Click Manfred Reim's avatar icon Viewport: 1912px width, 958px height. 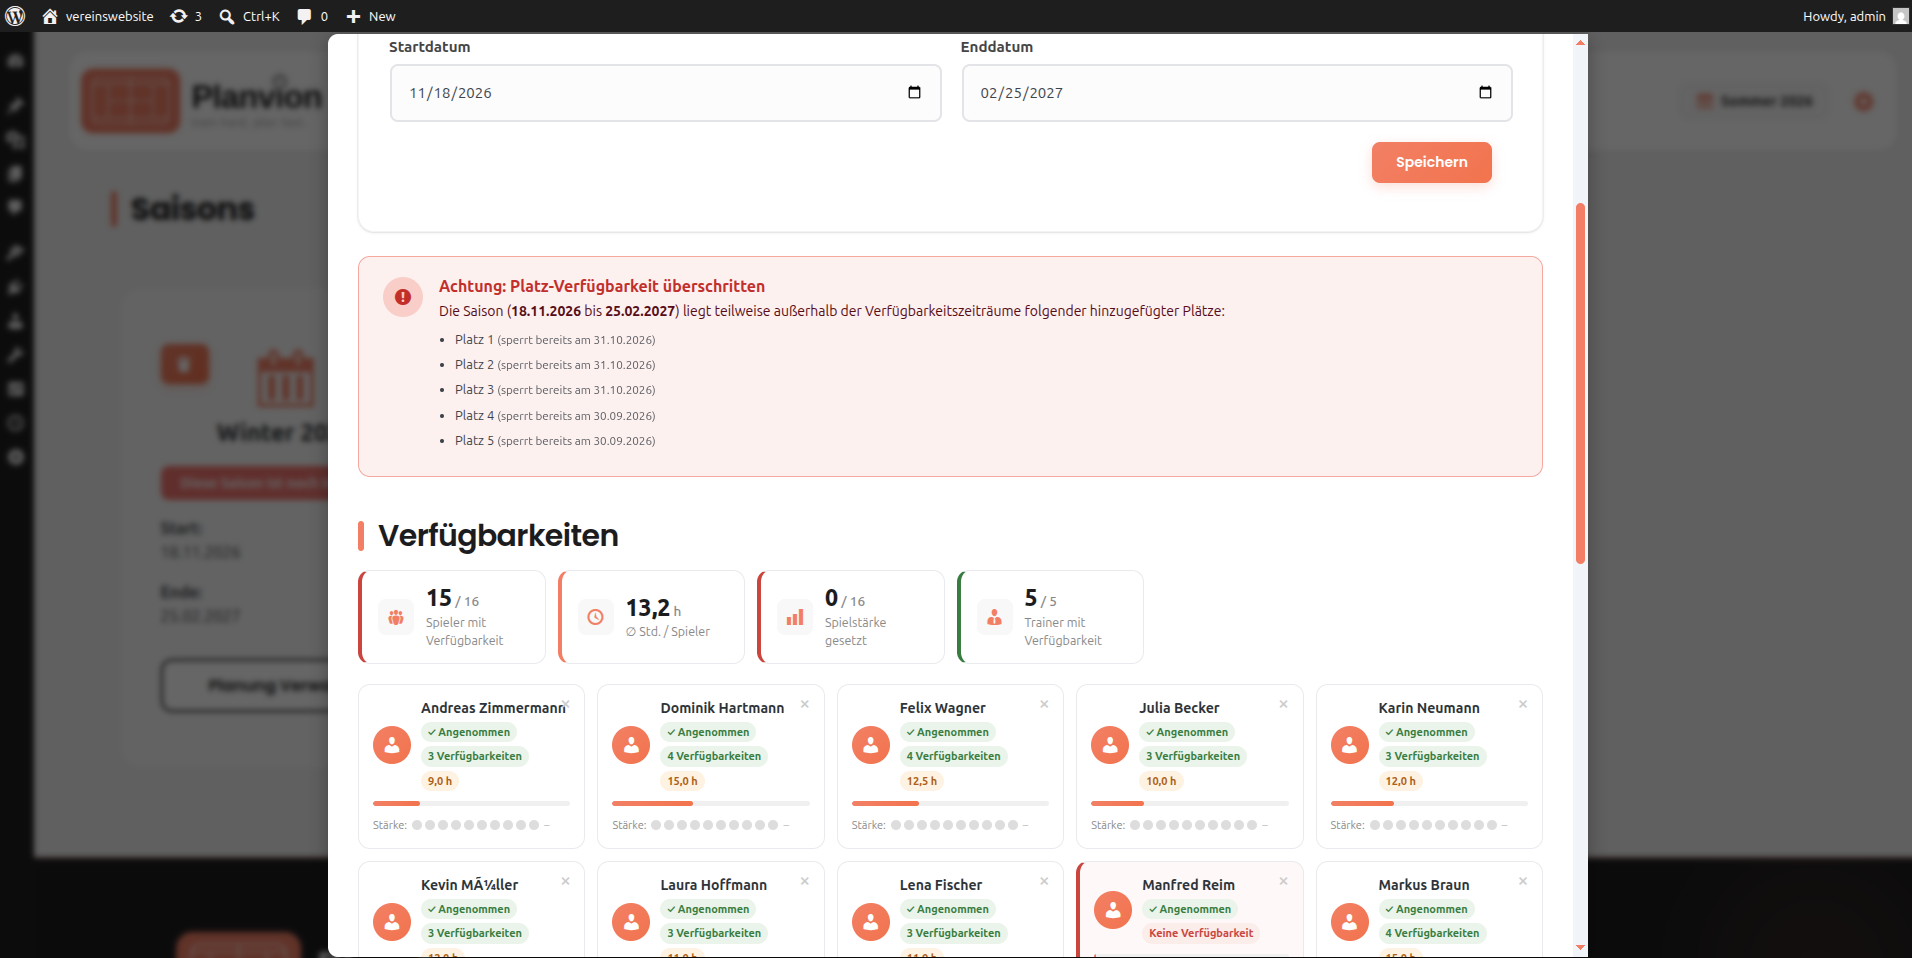click(1113, 910)
